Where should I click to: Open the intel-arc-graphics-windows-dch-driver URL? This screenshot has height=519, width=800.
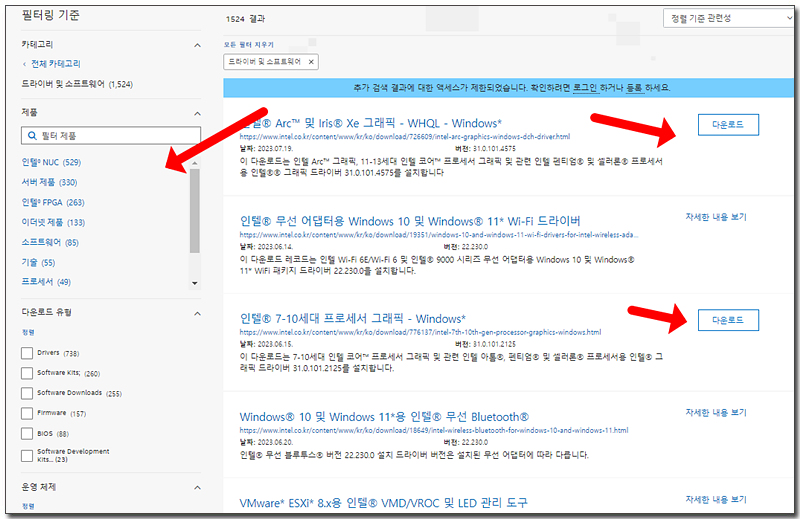(405, 137)
